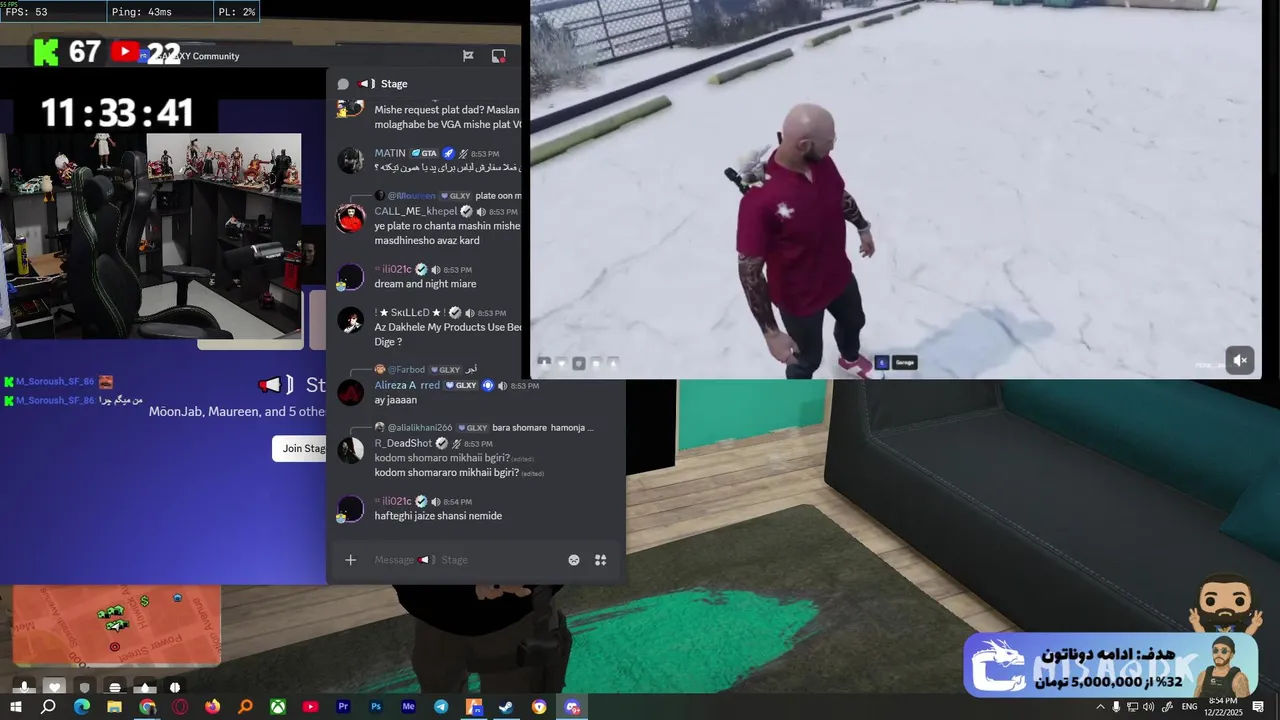Open the apps launcher in message bar
The width and height of the screenshot is (1280, 720).
tap(601, 560)
